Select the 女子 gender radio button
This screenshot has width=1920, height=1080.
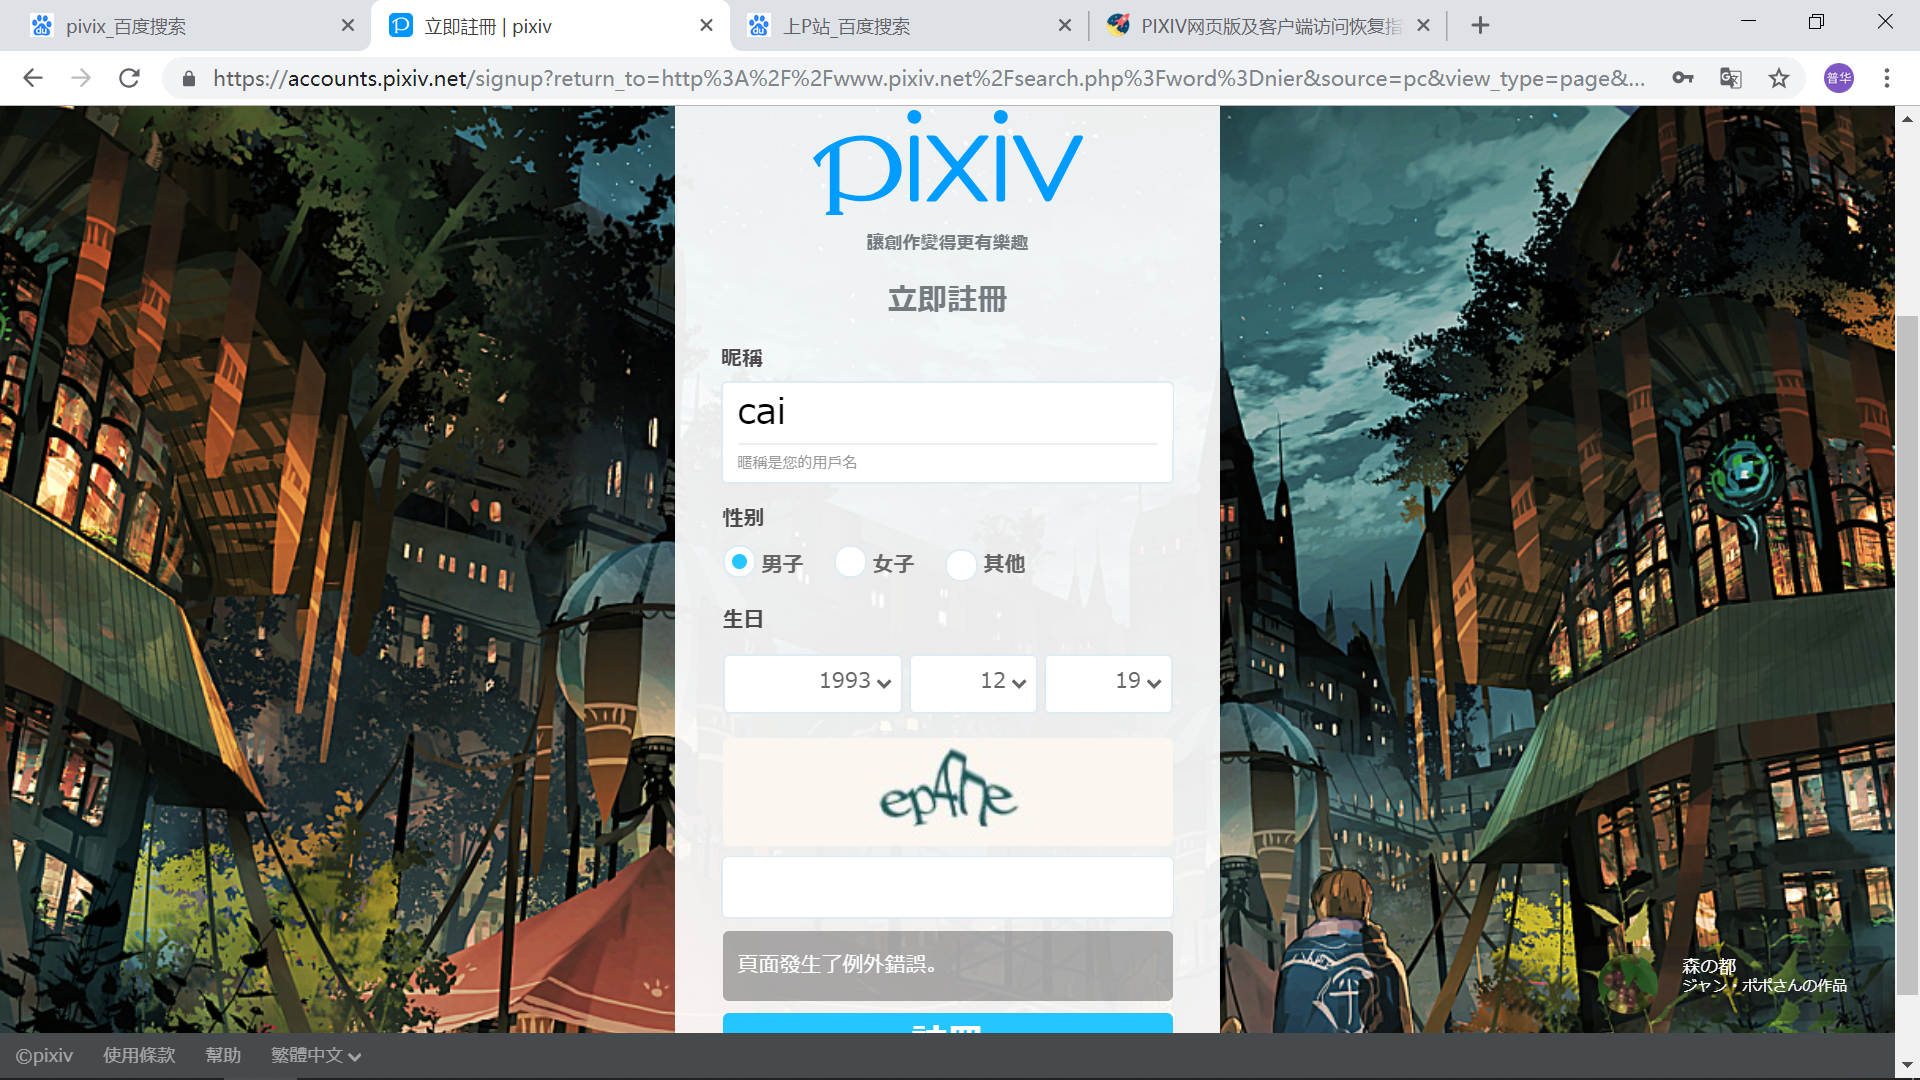850,562
